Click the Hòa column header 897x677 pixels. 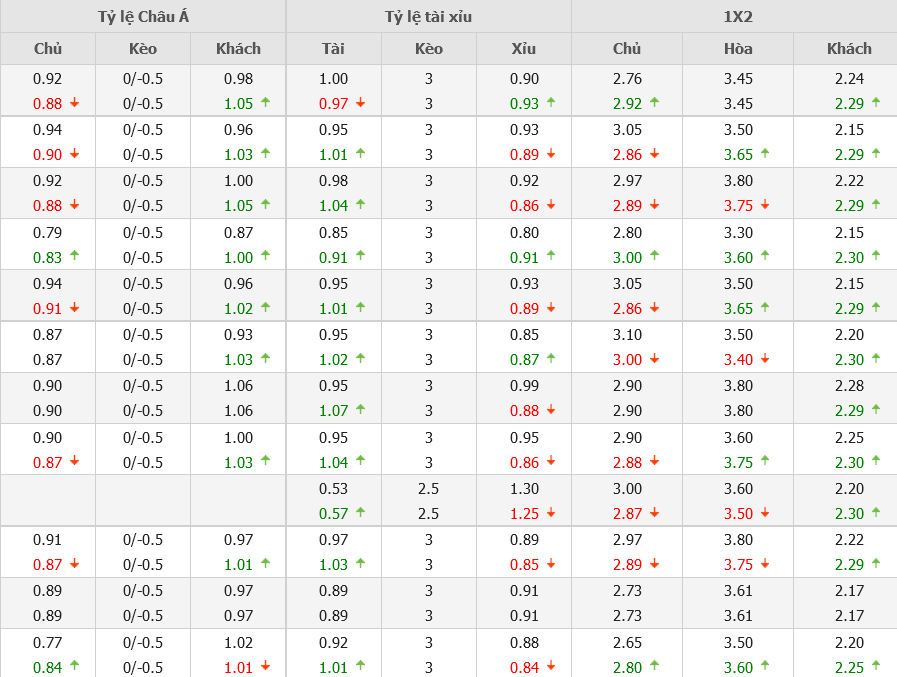pyautogui.click(x=738, y=48)
